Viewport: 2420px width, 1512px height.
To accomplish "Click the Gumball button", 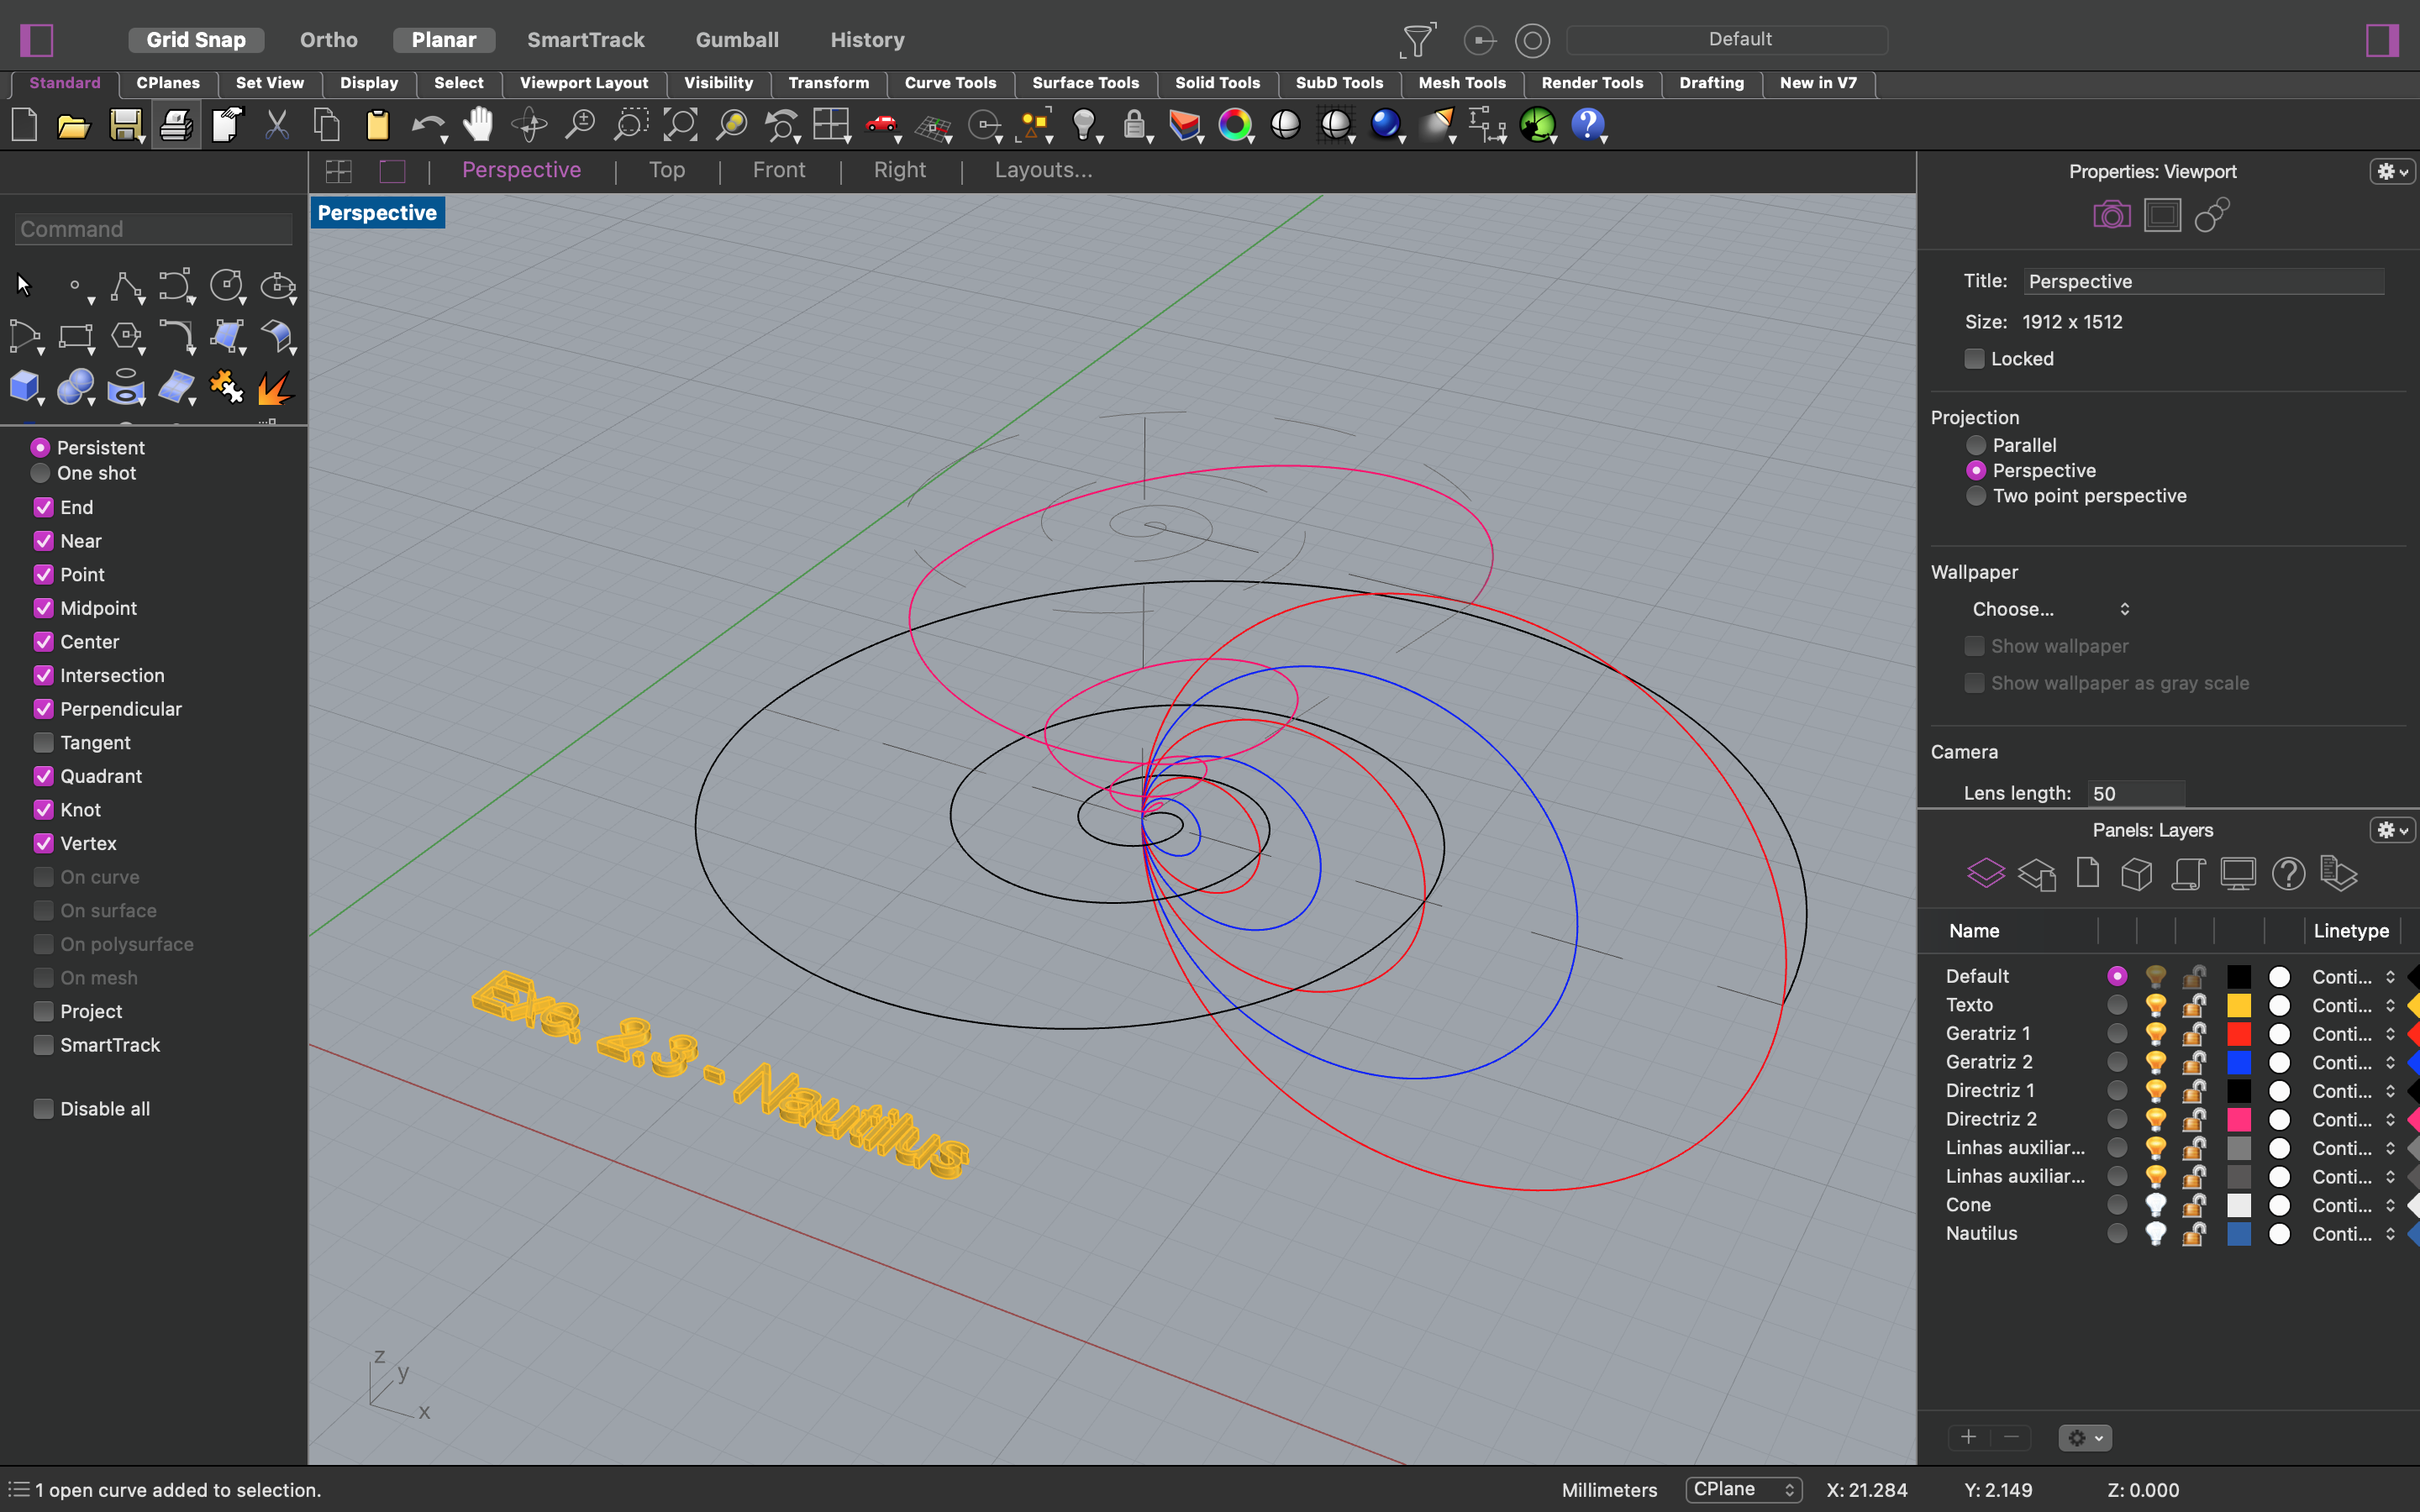I will point(737,40).
